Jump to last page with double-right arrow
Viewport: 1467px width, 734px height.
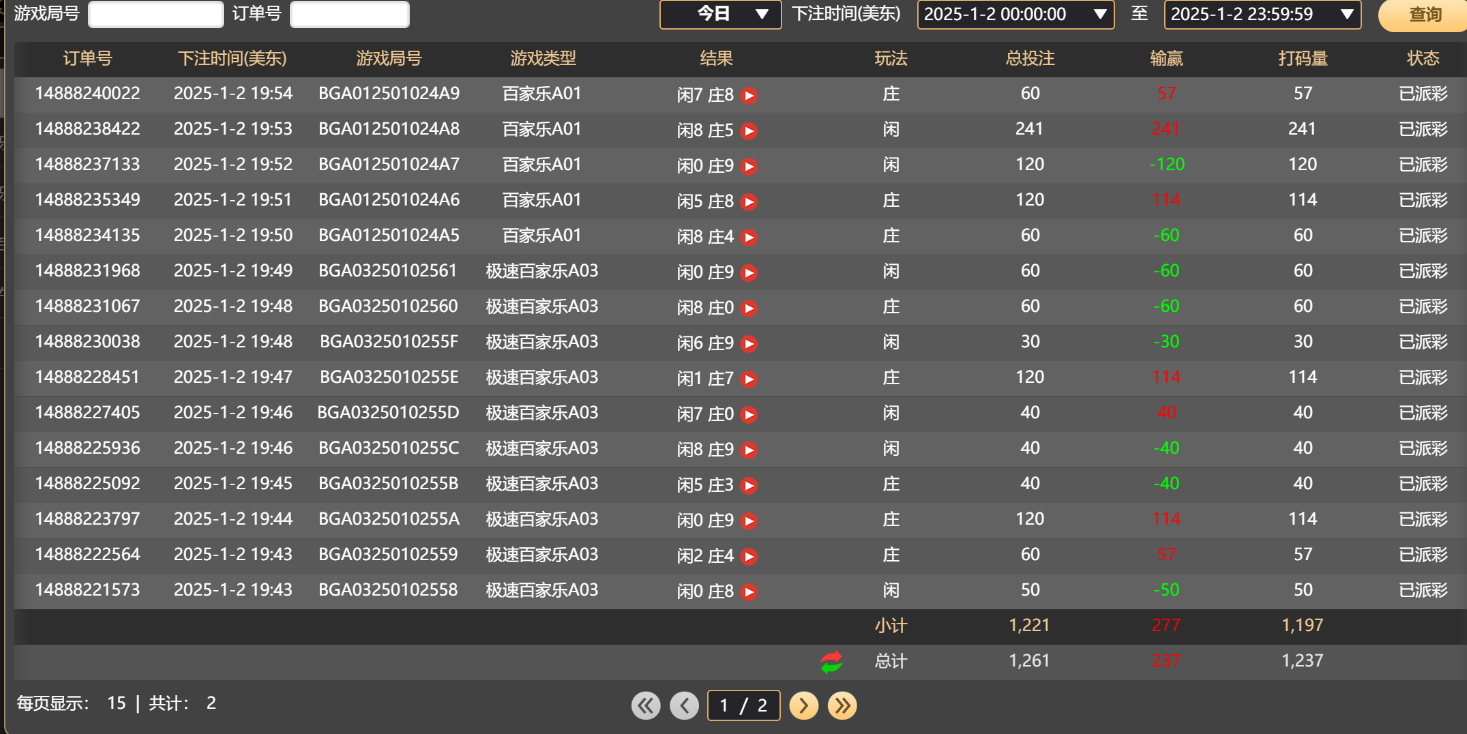tap(842, 705)
